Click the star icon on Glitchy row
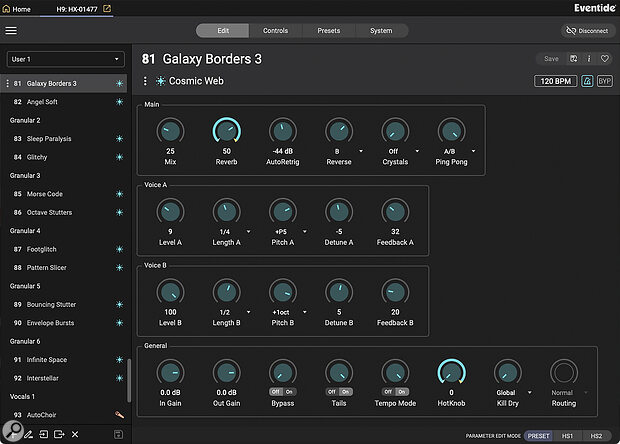This screenshot has height=444, width=620. click(119, 157)
